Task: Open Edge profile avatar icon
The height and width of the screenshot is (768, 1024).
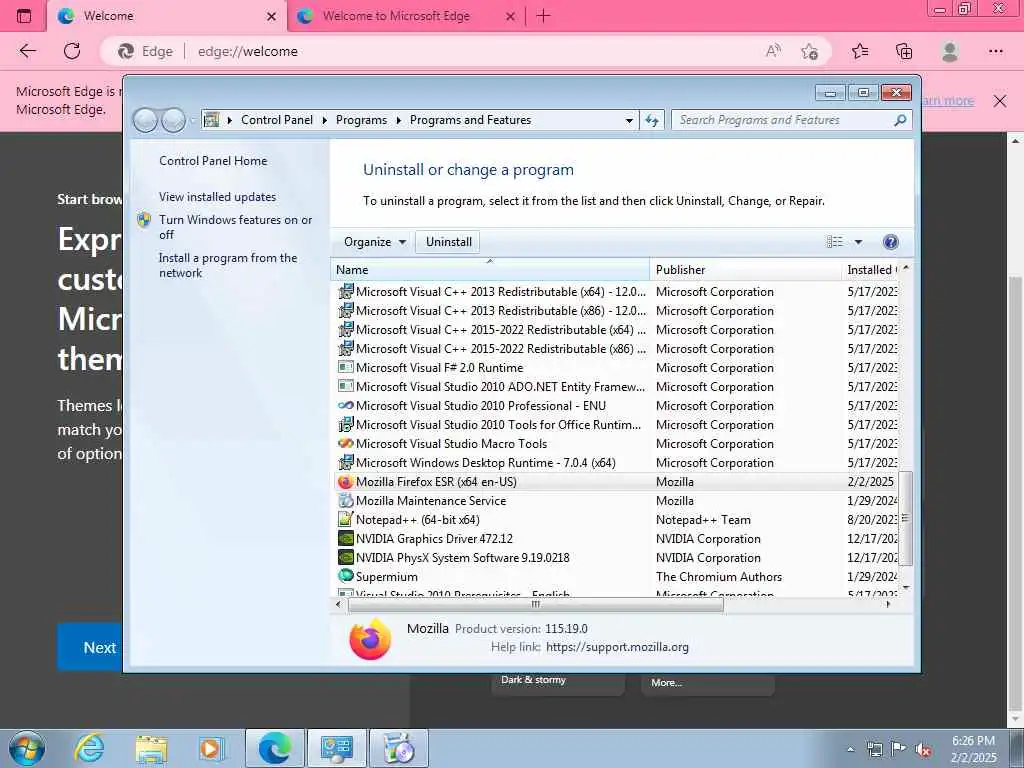Action: (x=950, y=51)
